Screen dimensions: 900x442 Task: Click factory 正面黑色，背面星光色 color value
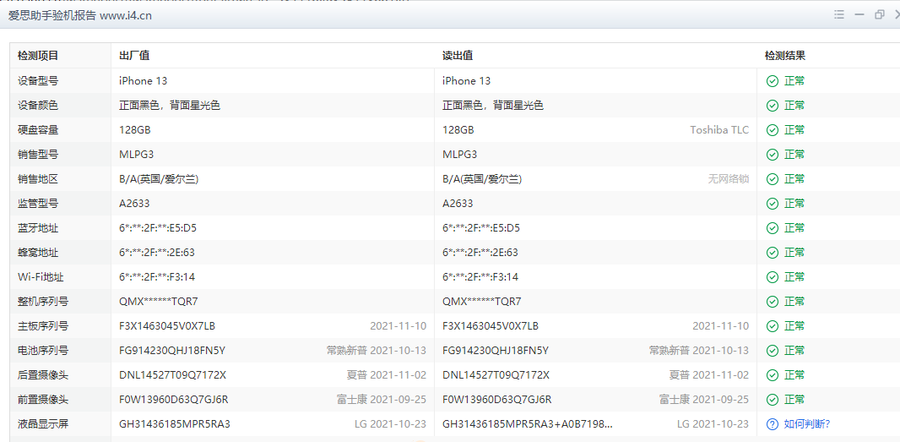(x=169, y=106)
